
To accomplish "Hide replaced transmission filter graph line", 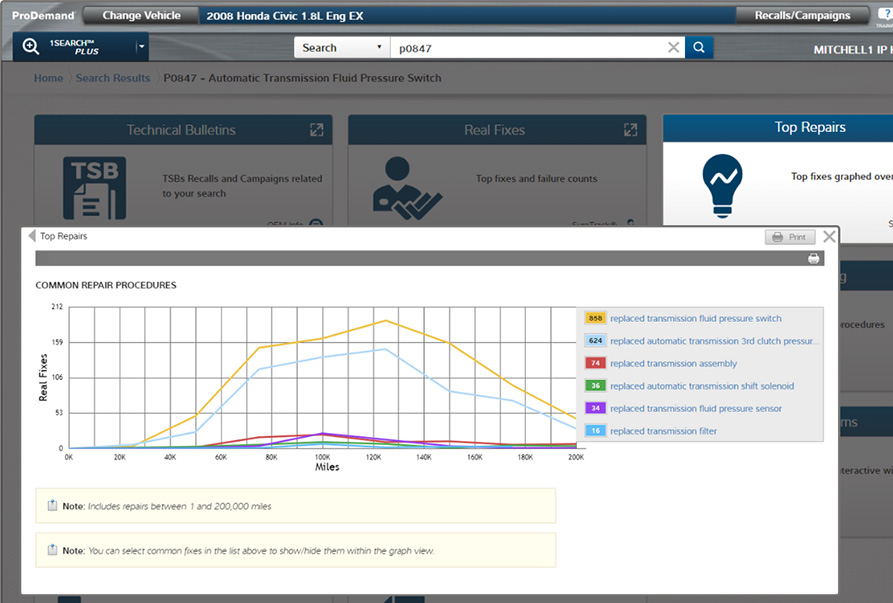I will pos(663,431).
